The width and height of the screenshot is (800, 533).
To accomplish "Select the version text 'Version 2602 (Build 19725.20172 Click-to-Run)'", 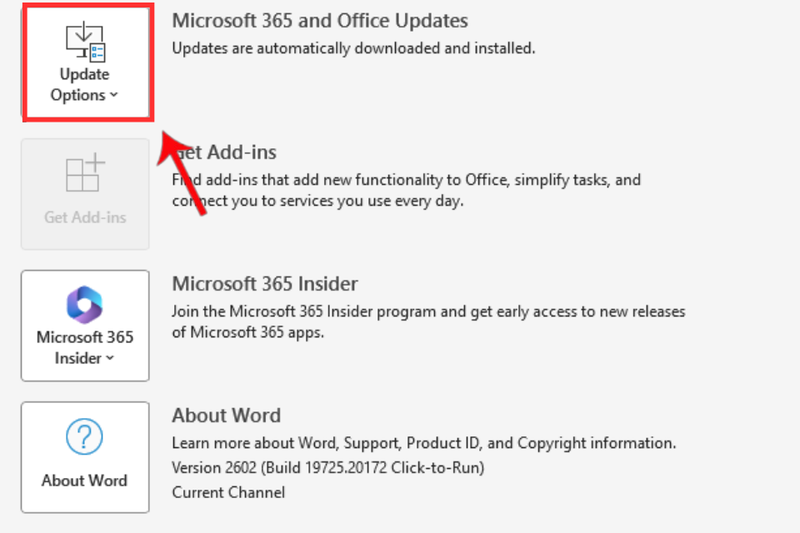I will coord(328,468).
